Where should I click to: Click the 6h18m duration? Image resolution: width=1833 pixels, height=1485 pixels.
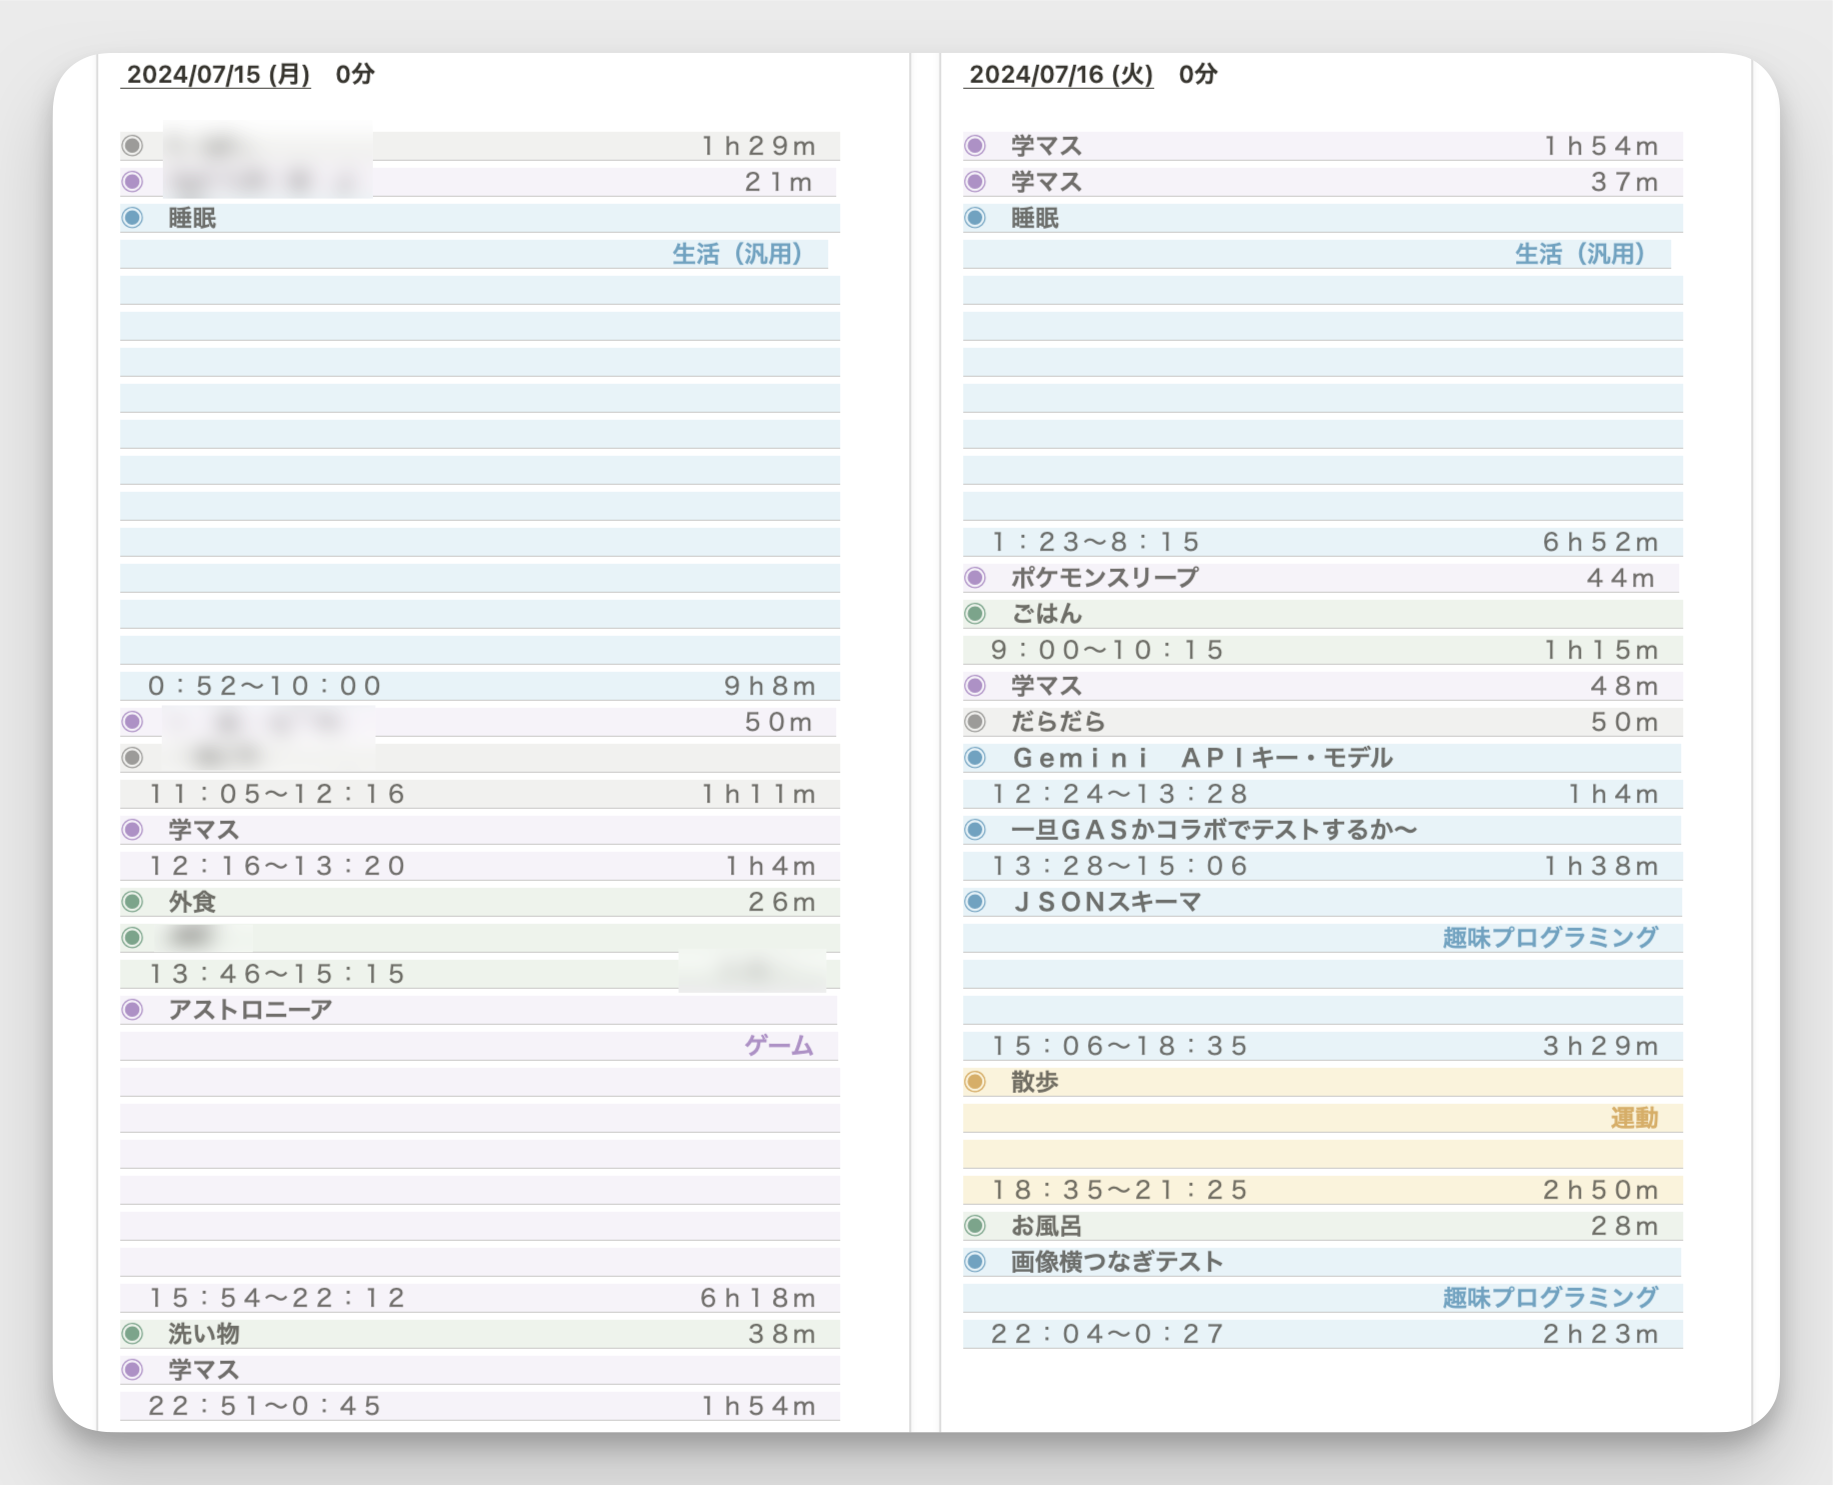(758, 1298)
